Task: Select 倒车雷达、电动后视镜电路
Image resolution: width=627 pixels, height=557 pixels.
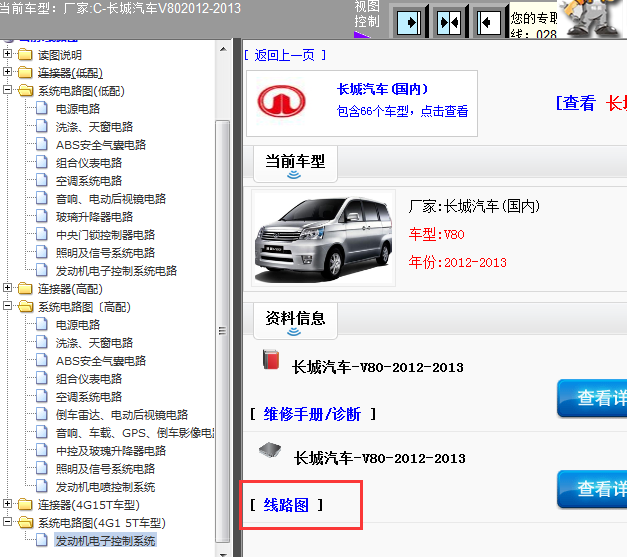Action: pos(122,415)
